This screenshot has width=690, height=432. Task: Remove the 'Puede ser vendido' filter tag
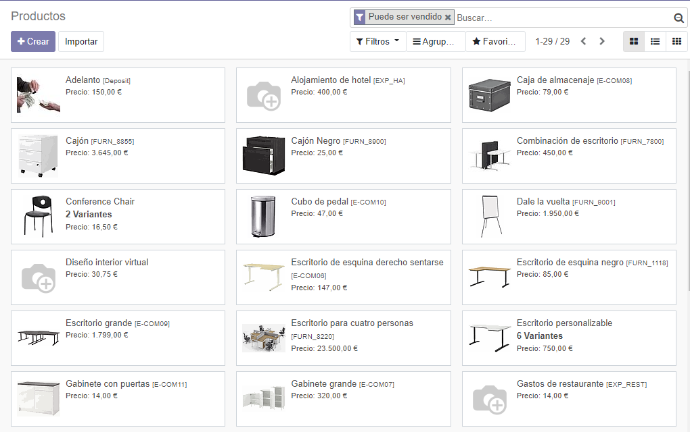coord(448,18)
